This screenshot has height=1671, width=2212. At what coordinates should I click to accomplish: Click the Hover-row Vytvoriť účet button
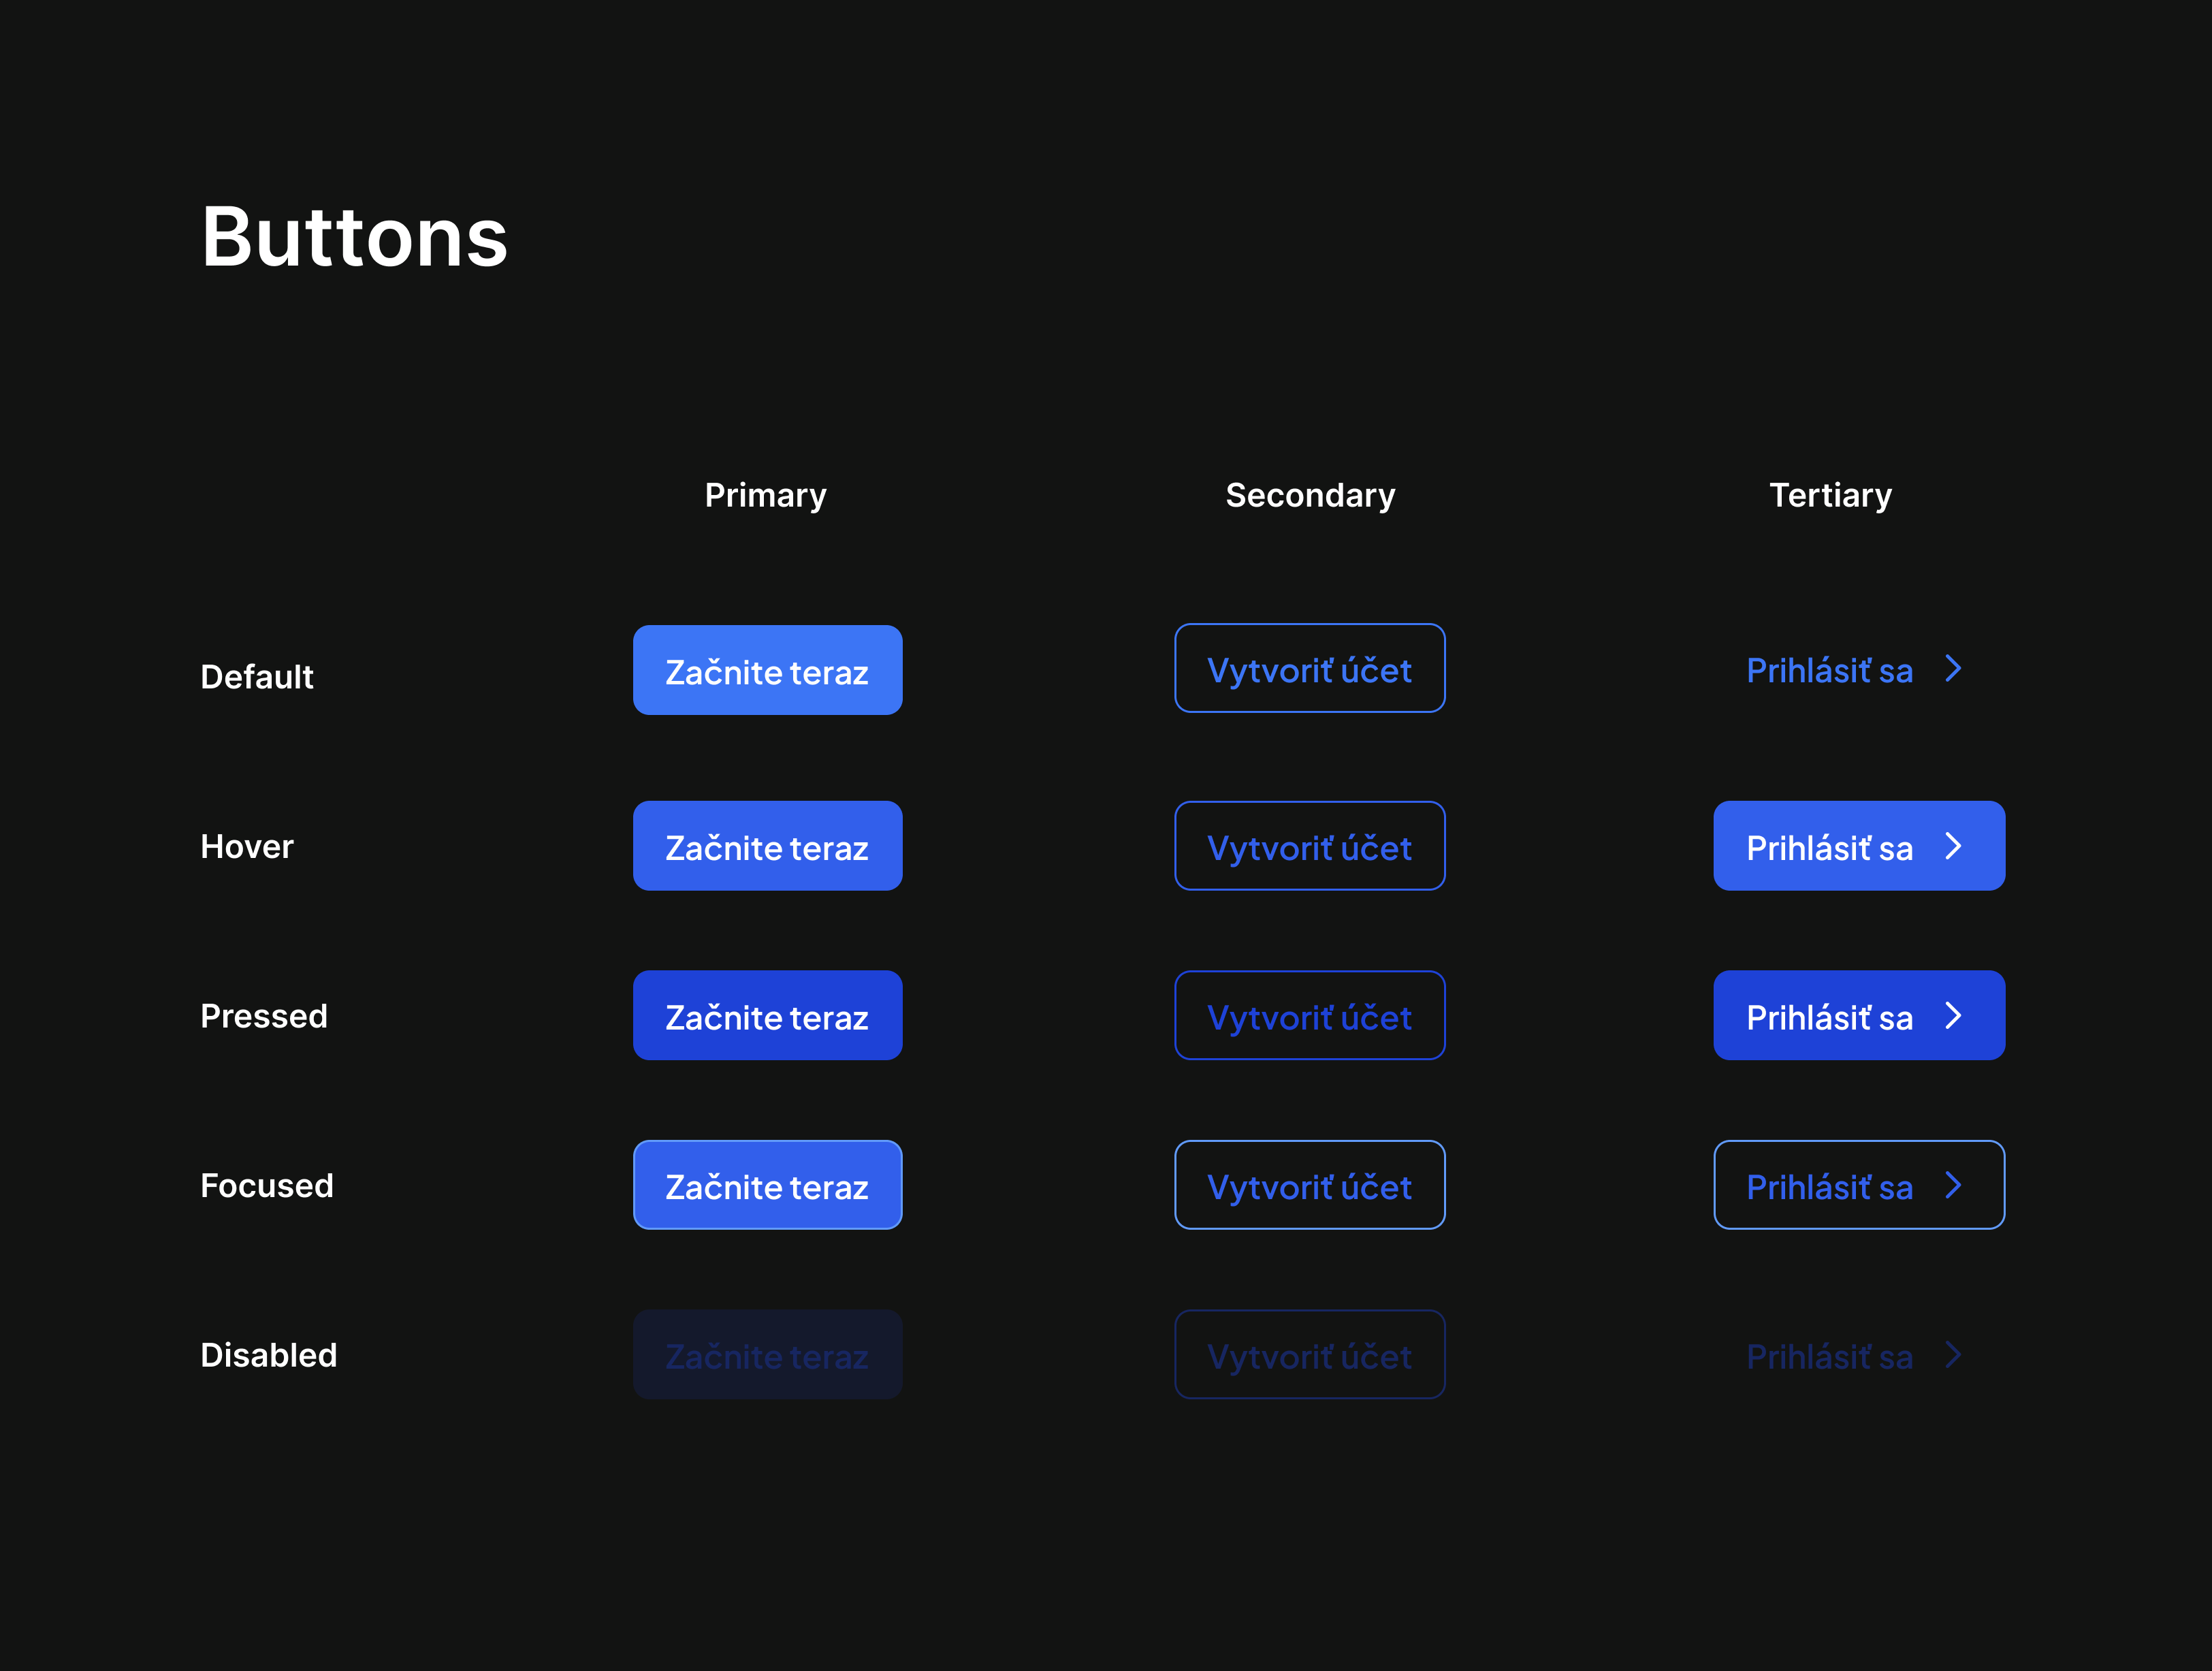(x=1309, y=846)
